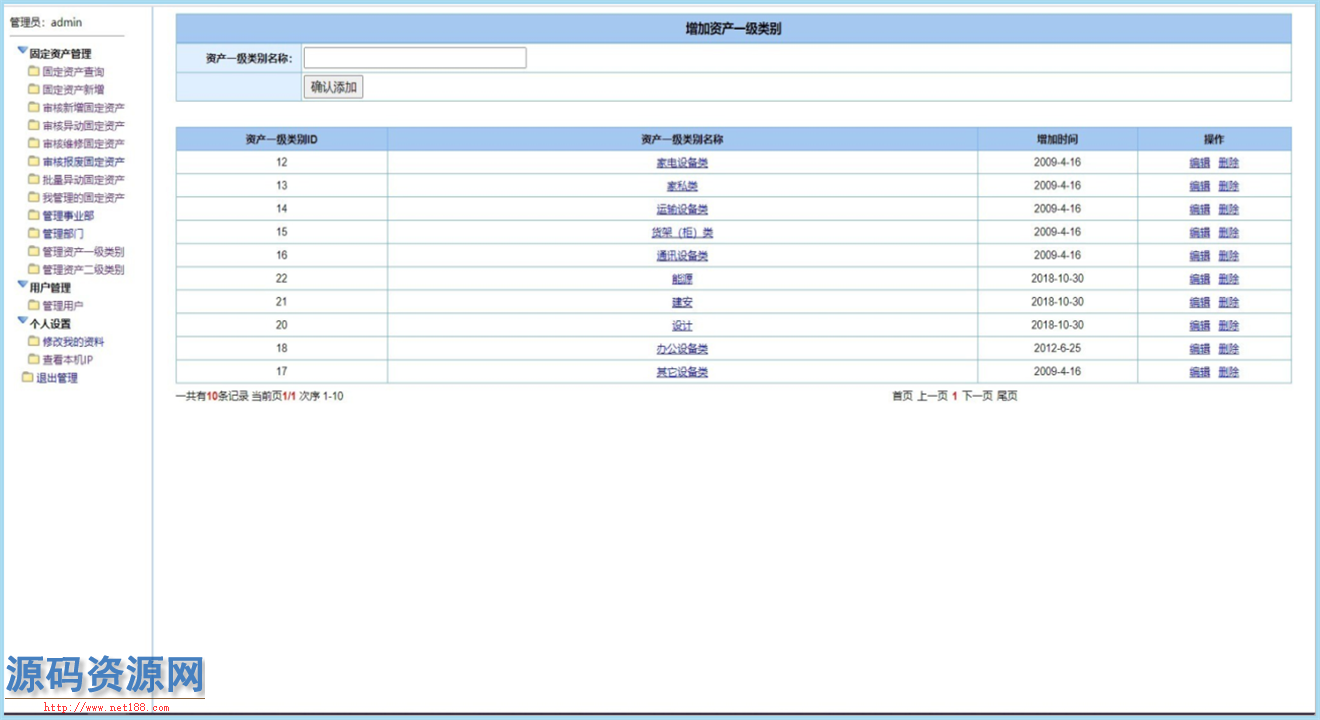This screenshot has width=1320, height=720.
Task: Open the 家电设备类 category link
Action: [682, 163]
